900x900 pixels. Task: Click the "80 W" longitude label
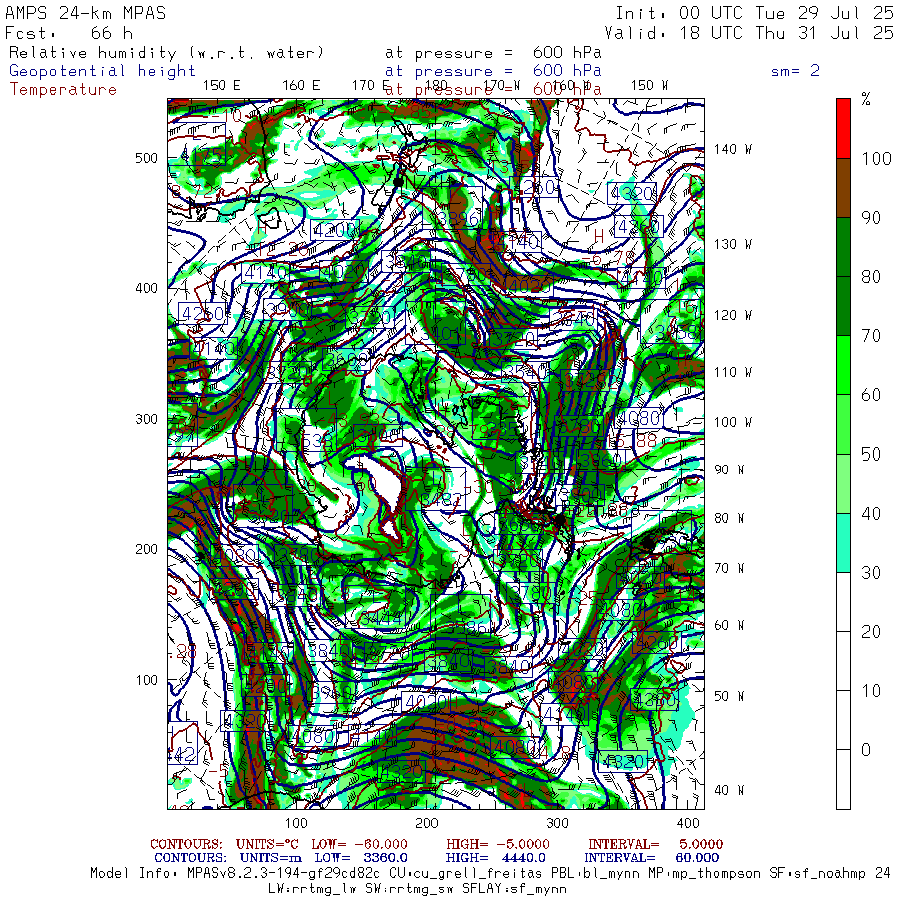coord(729,518)
